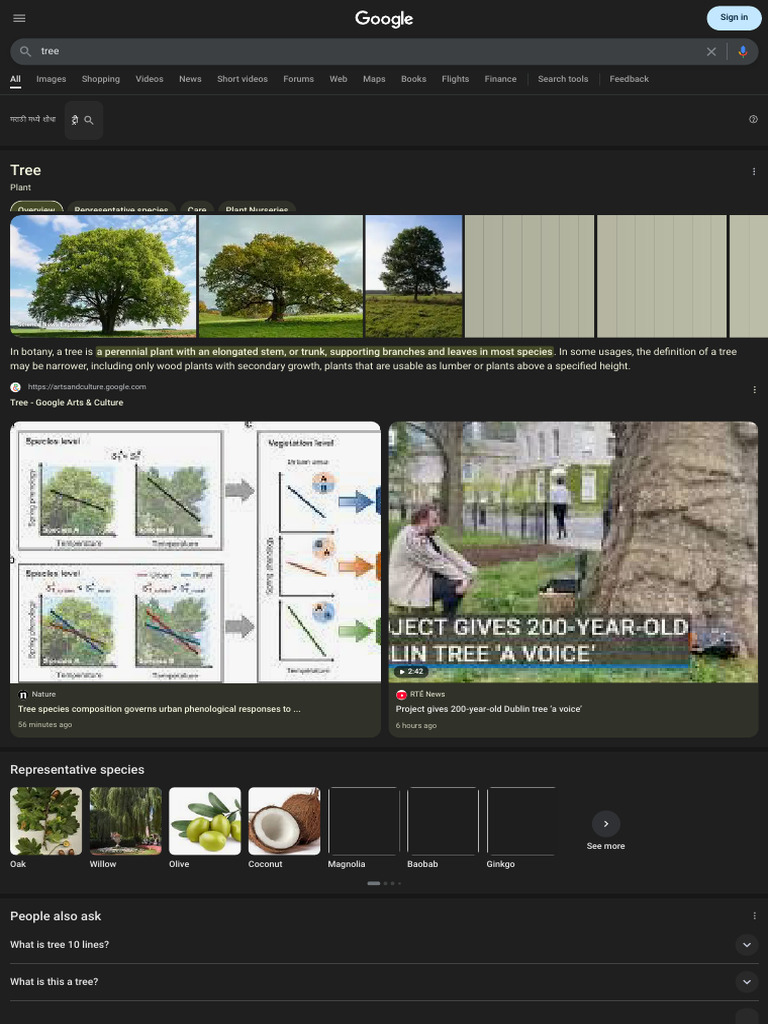Click See more arrow for representative species

[x=606, y=824]
